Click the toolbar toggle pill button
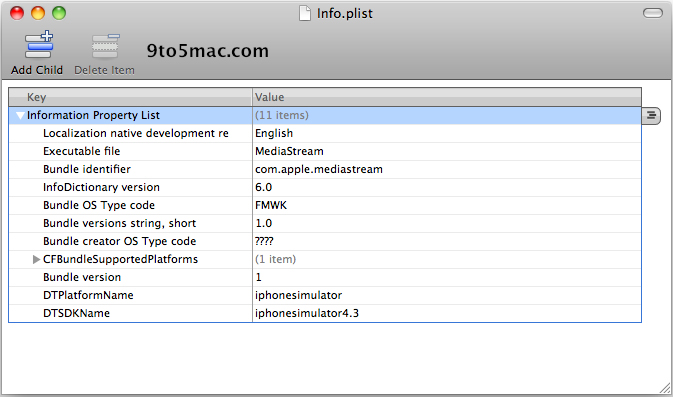 point(653,13)
